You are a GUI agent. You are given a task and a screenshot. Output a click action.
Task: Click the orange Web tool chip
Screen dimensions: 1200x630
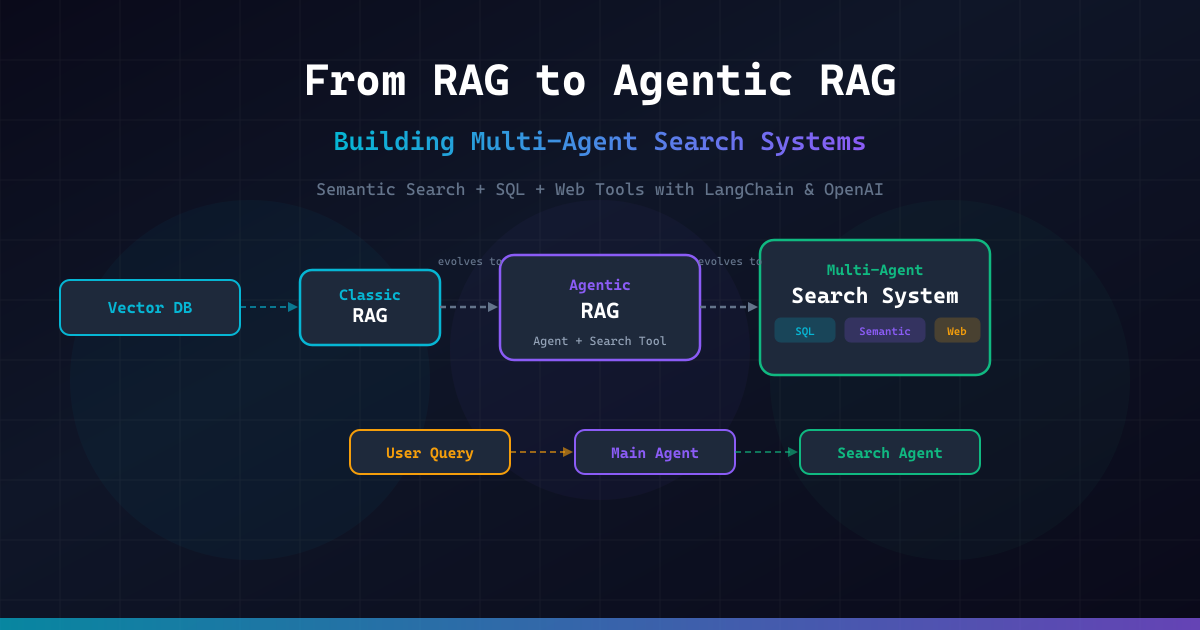click(x=956, y=331)
